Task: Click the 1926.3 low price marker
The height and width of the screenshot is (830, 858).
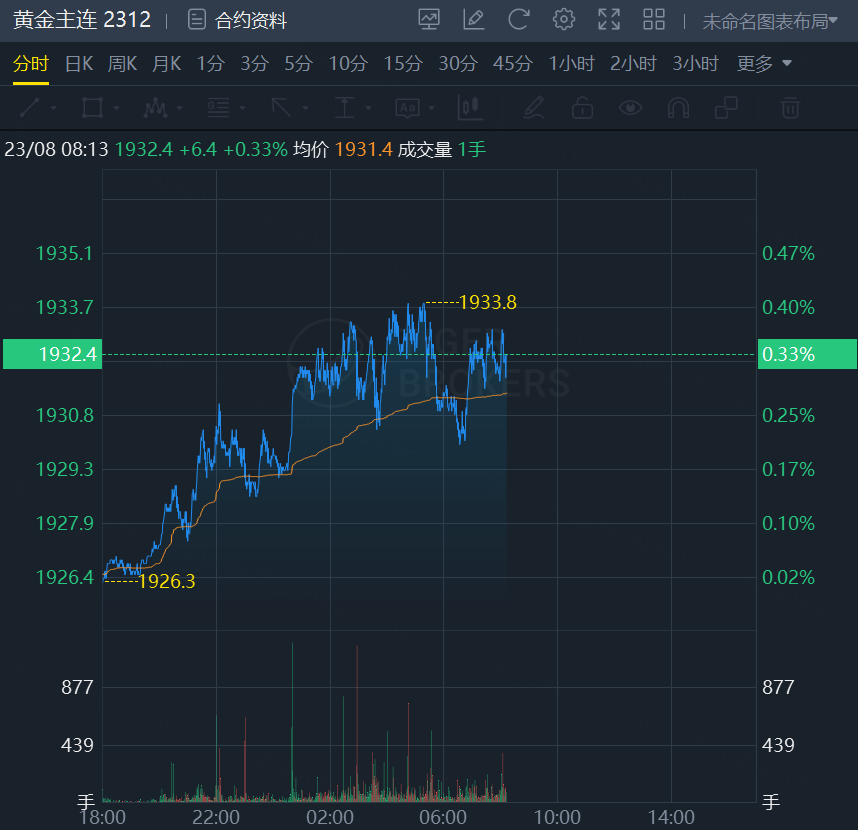Action: pyautogui.click(x=166, y=581)
